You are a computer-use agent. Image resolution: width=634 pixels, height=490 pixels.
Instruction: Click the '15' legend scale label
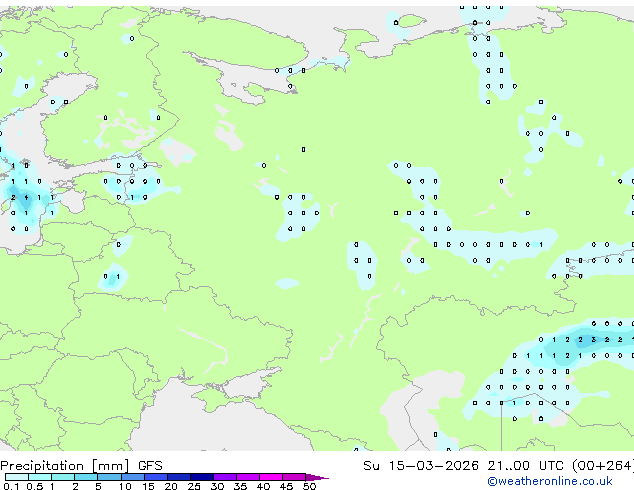(x=148, y=486)
